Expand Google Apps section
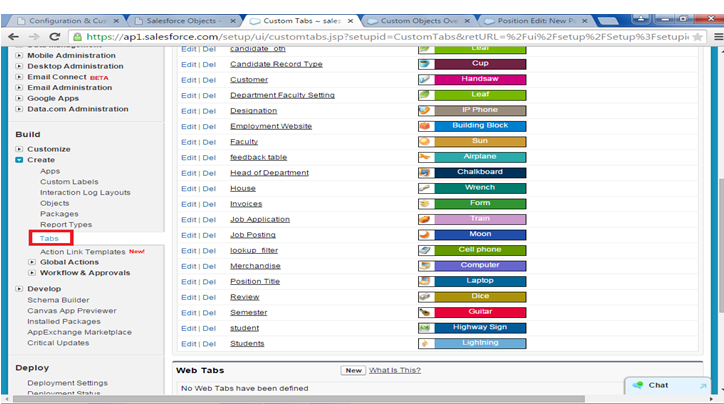The width and height of the screenshot is (724, 404). tap(19, 98)
